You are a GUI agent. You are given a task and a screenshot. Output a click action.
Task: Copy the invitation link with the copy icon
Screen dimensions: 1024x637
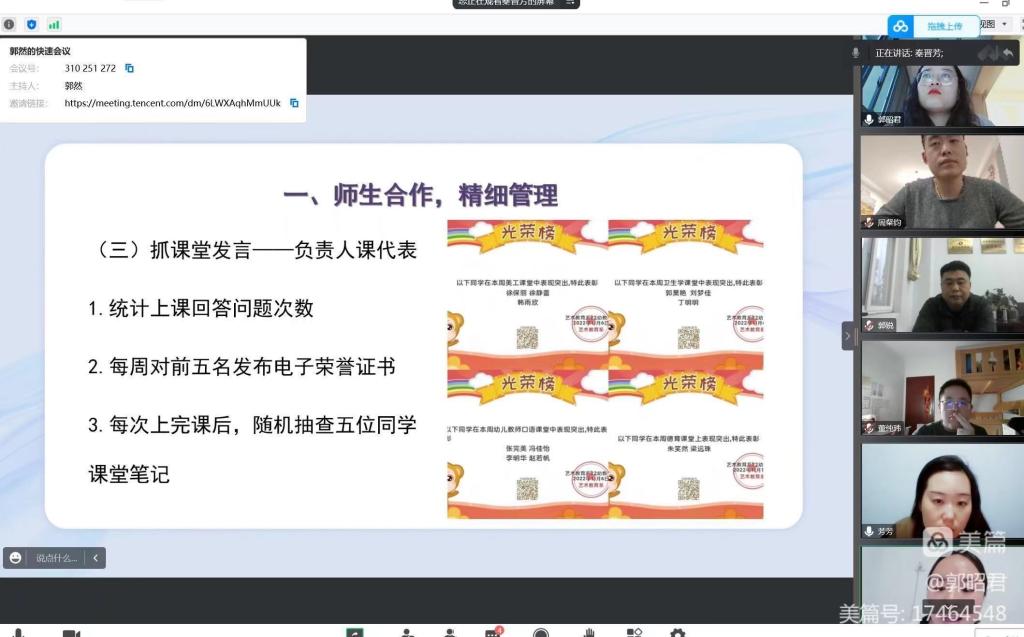(294, 103)
